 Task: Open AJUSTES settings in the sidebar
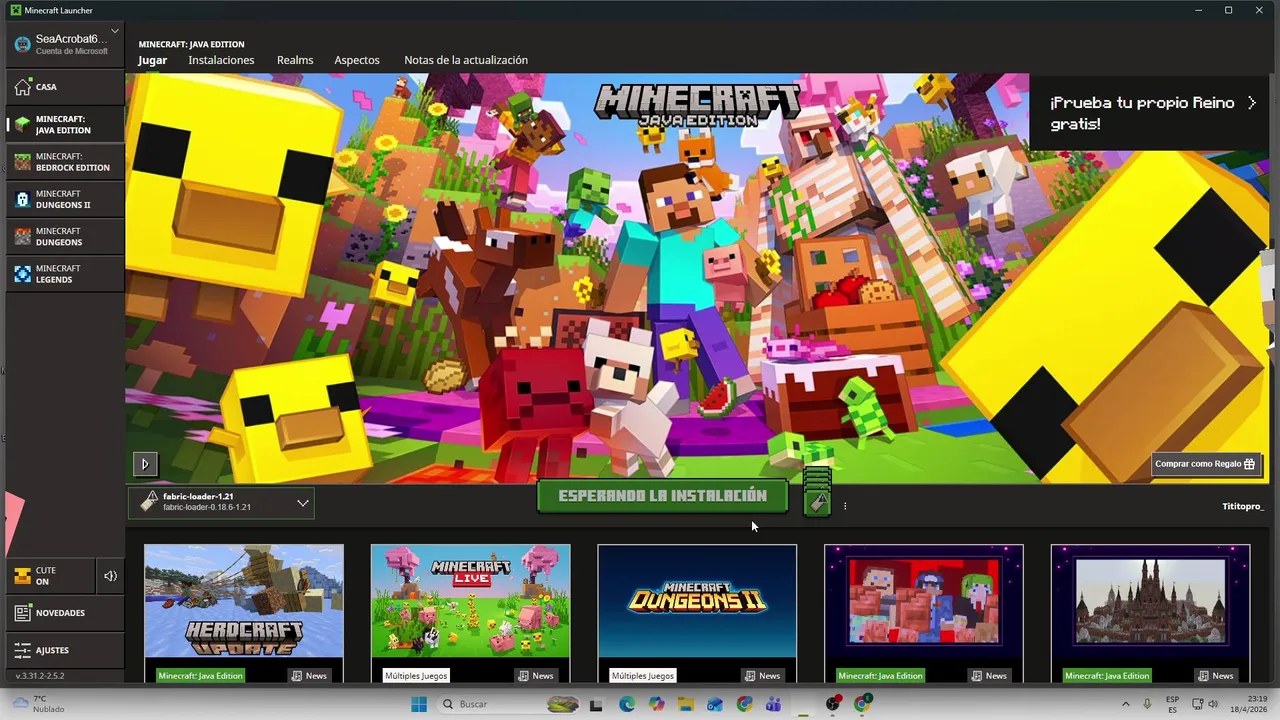[x=64, y=650]
